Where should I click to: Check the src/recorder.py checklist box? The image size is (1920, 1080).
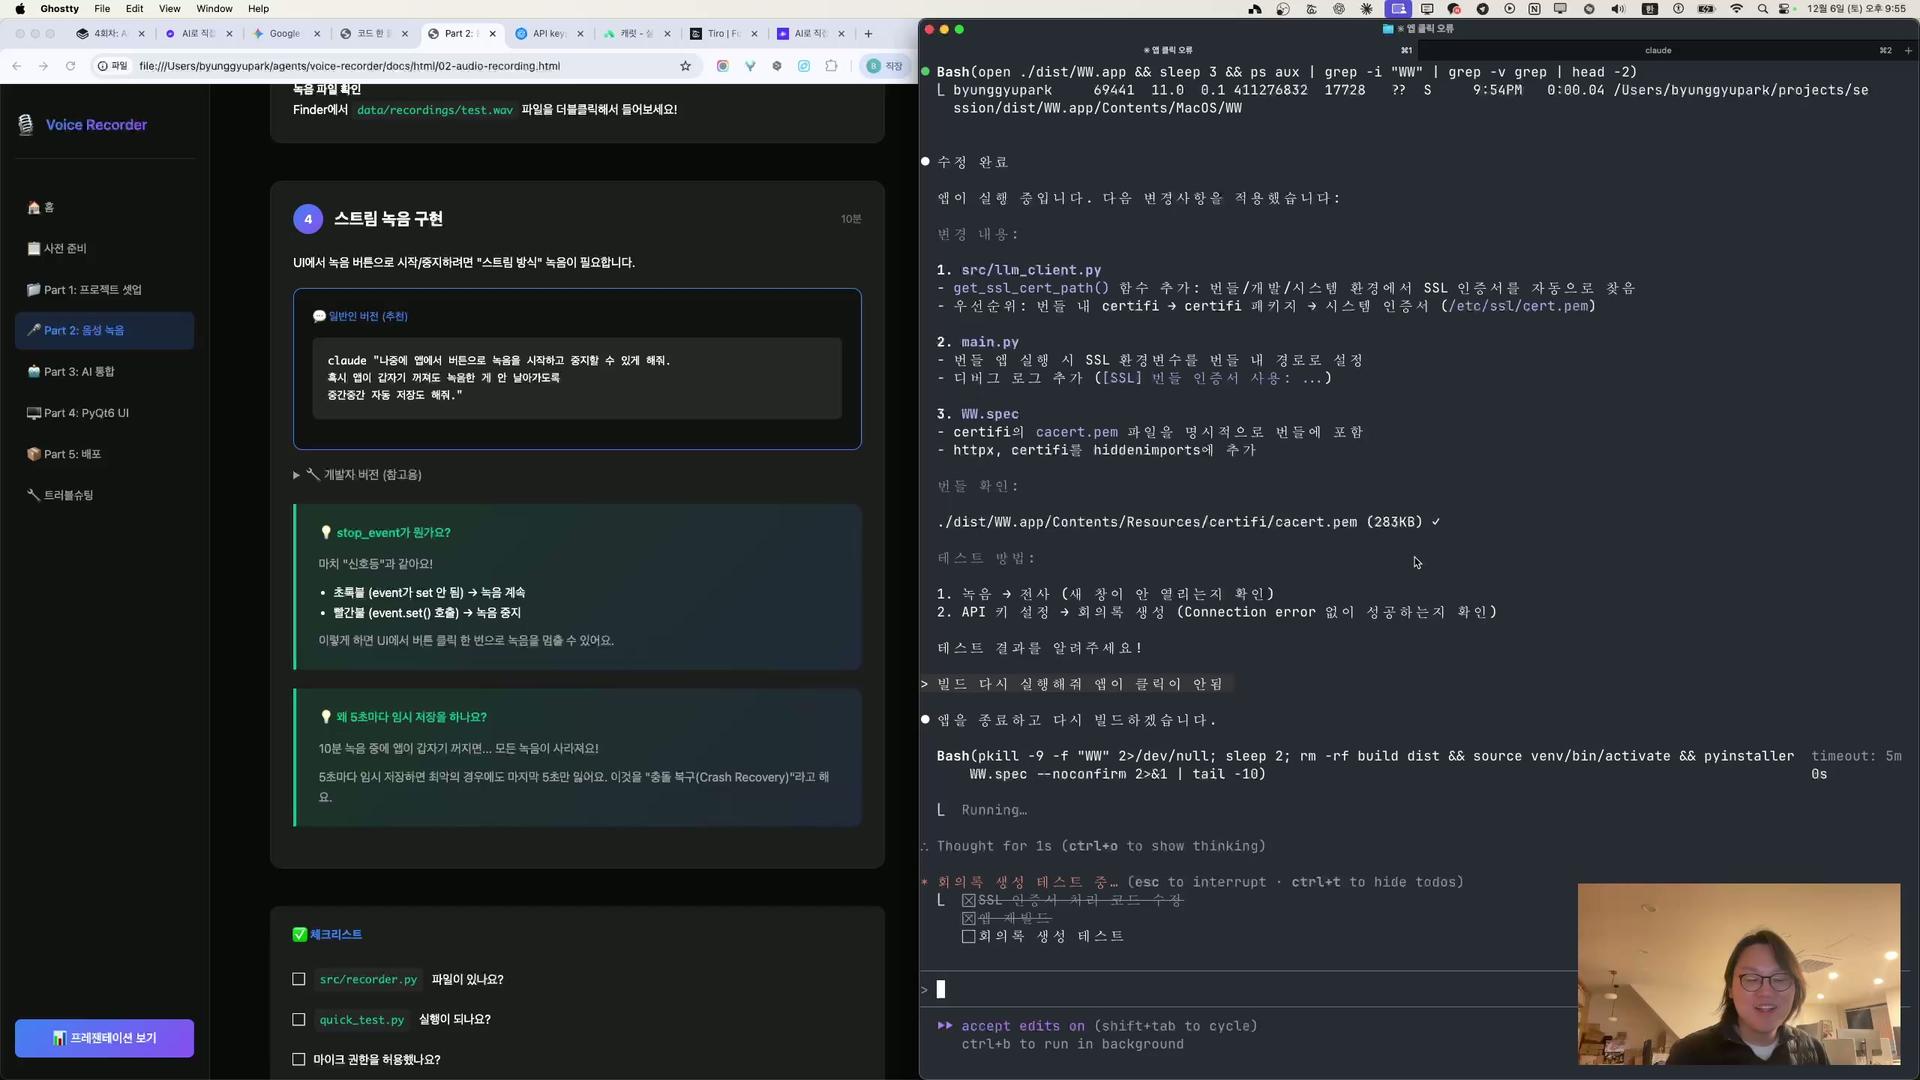tap(299, 980)
